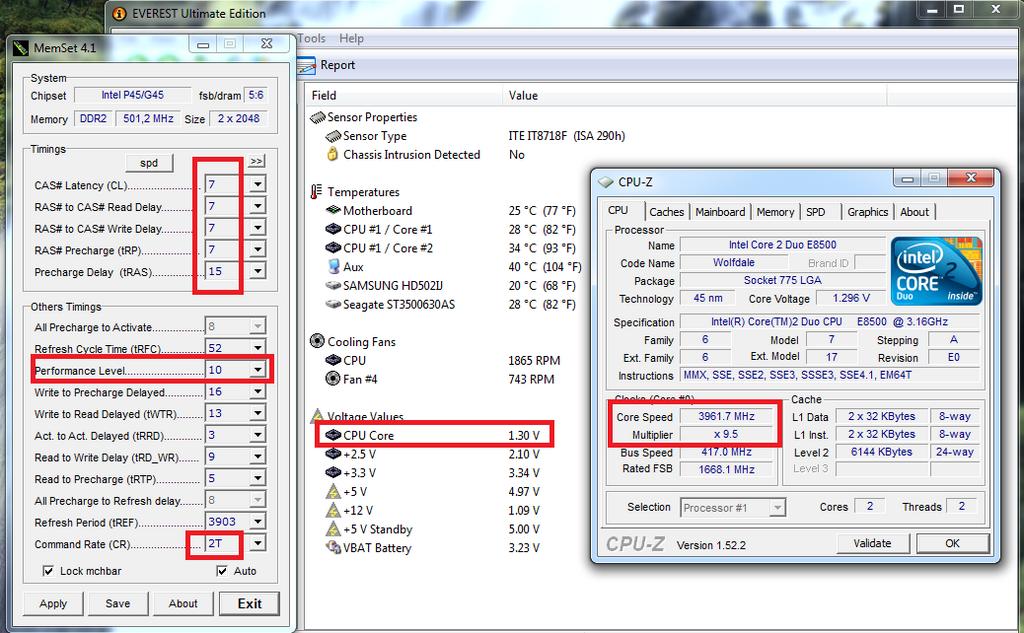The image size is (1024, 633).
Task: Open the Tools menu in EVEREST
Action: pyautogui.click(x=311, y=39)
